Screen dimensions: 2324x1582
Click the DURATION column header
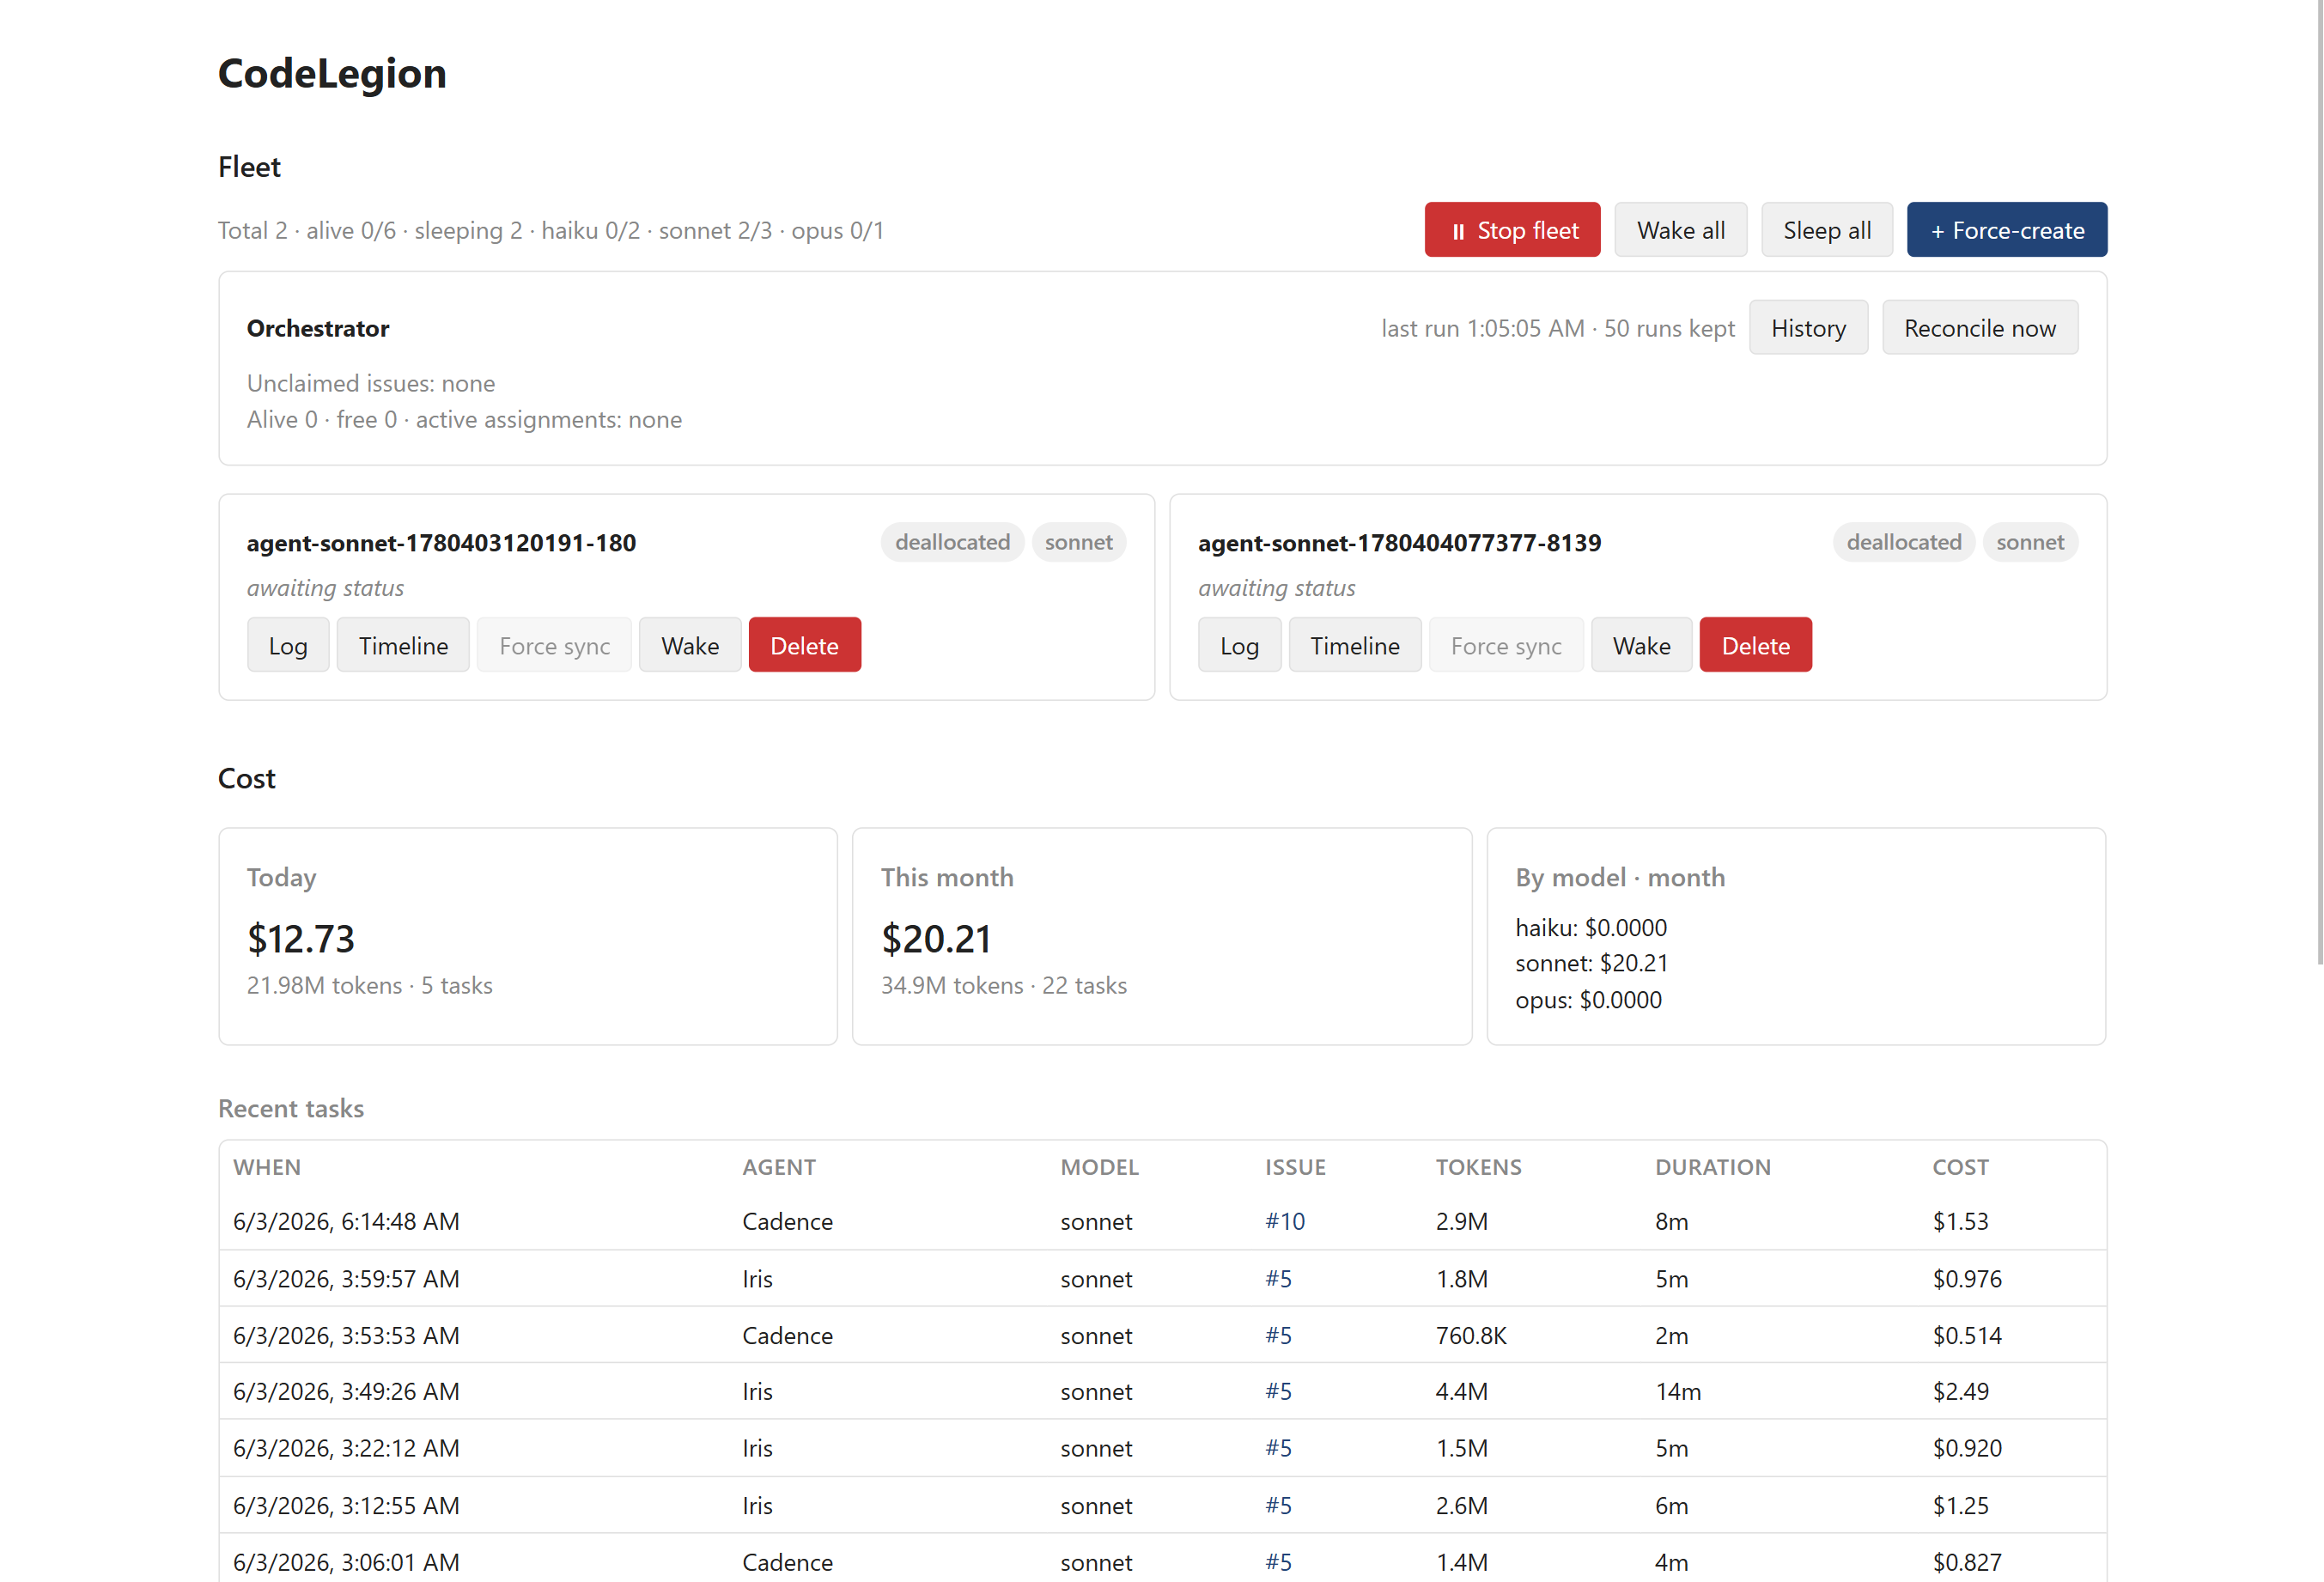click(x=1712, y=1167)
